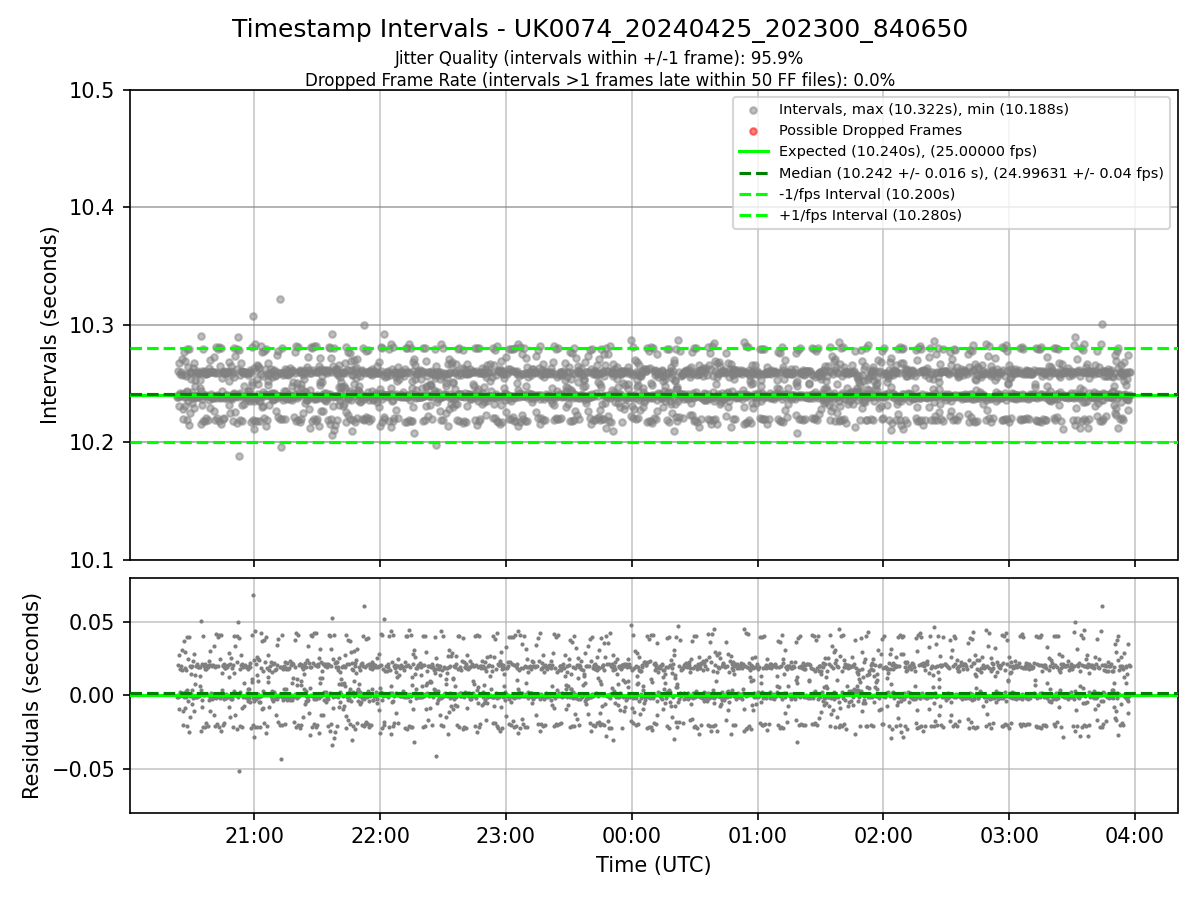Click the legend entry beginning "Median (10.242"
This screenshot has height=900, width=1200.
971,172
